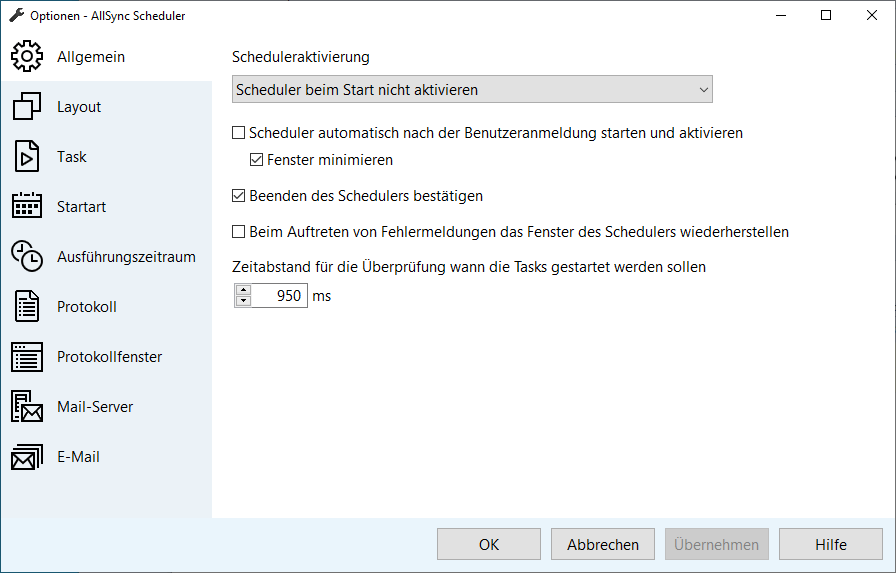Open the Scheduleraktivierung dropdown
This screenshot has width=896, height=573.
tap(472, 90)
